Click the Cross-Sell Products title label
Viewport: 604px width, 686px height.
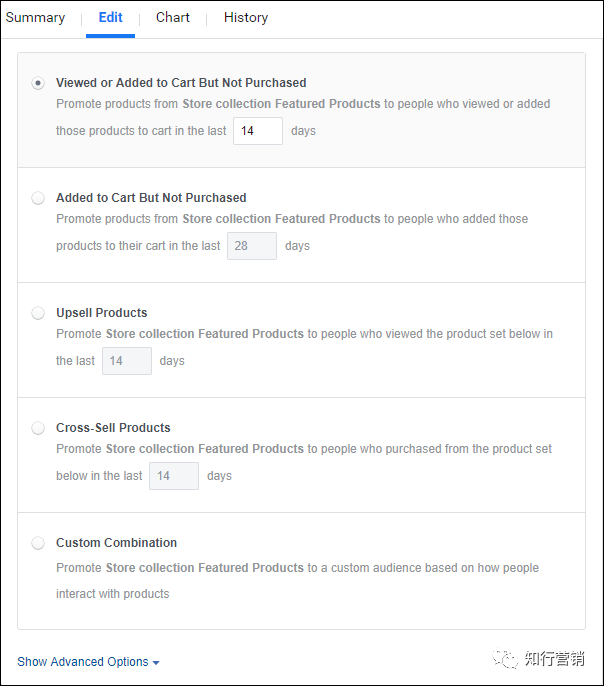(x=113, y=428)
